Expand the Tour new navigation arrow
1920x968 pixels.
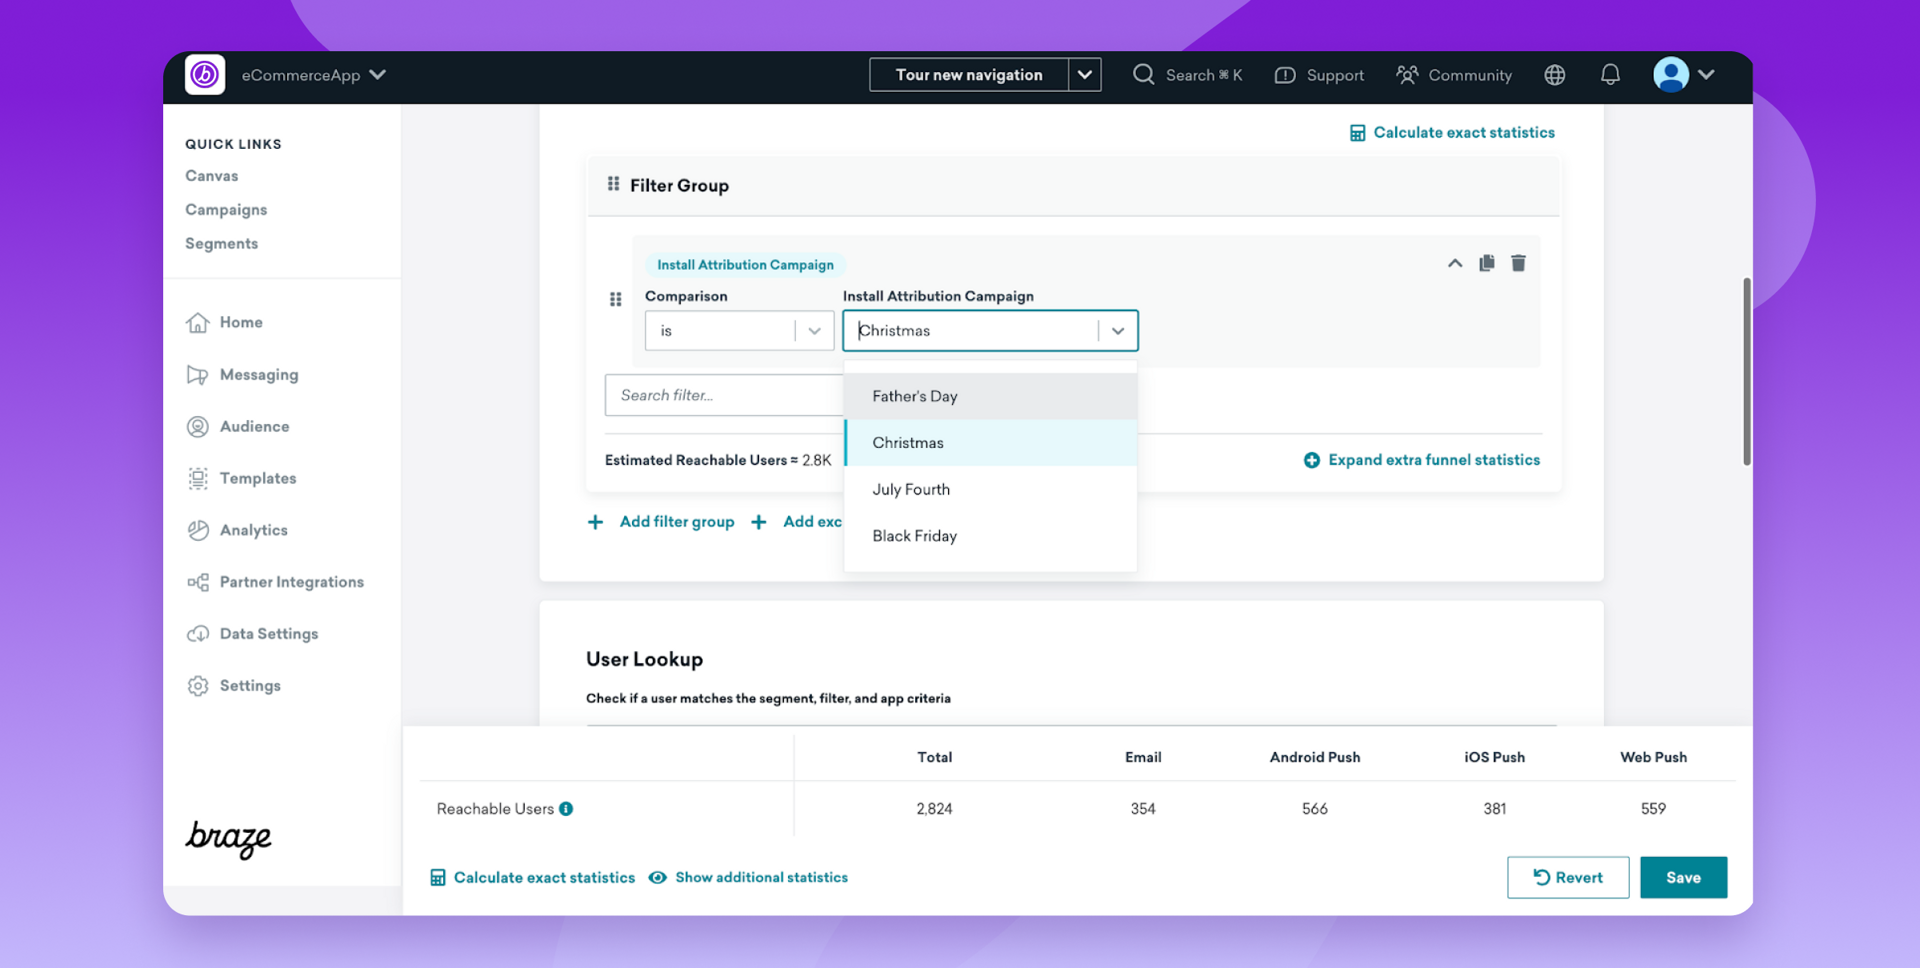pos(1084,75)
